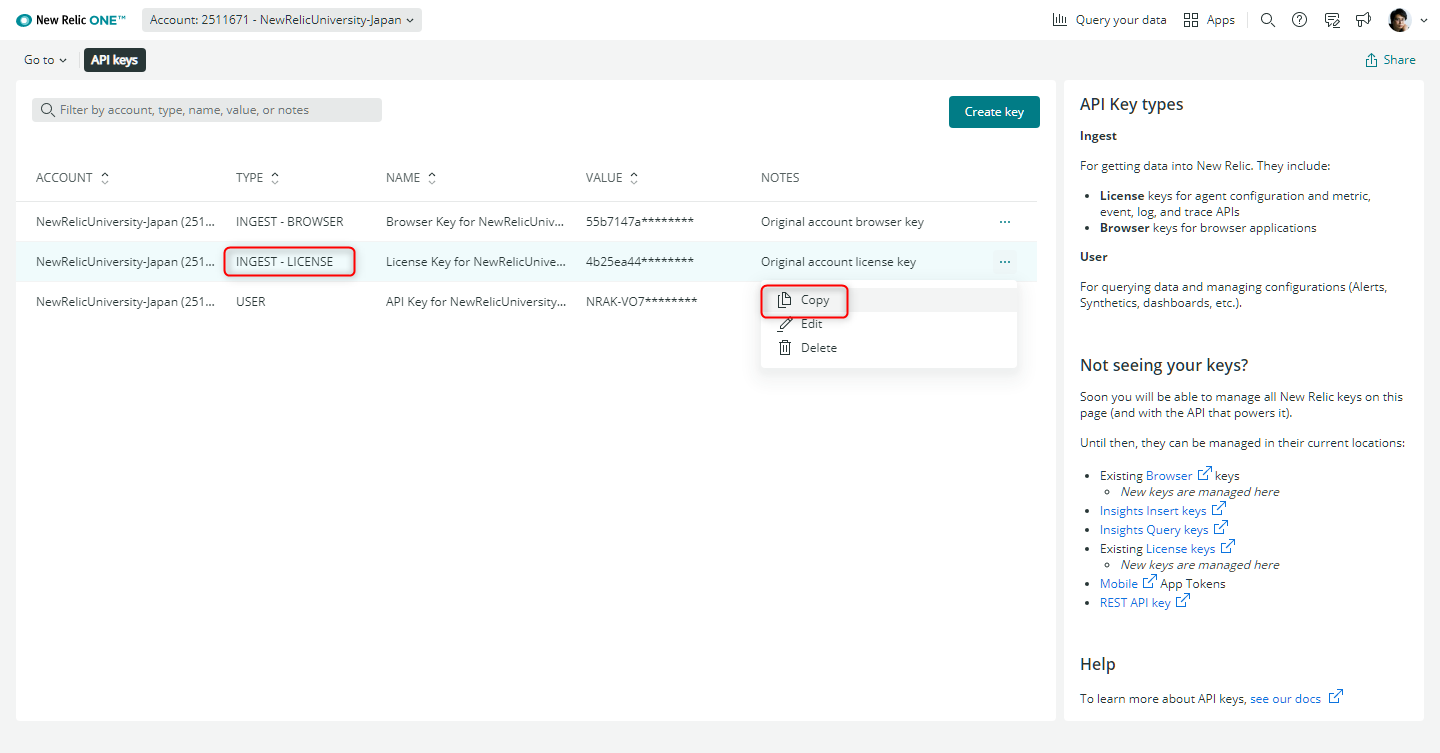The width and height of the screenshot is (1440, 753).
Task: Click 'Original account browser key' note
Action: [842, 222]
